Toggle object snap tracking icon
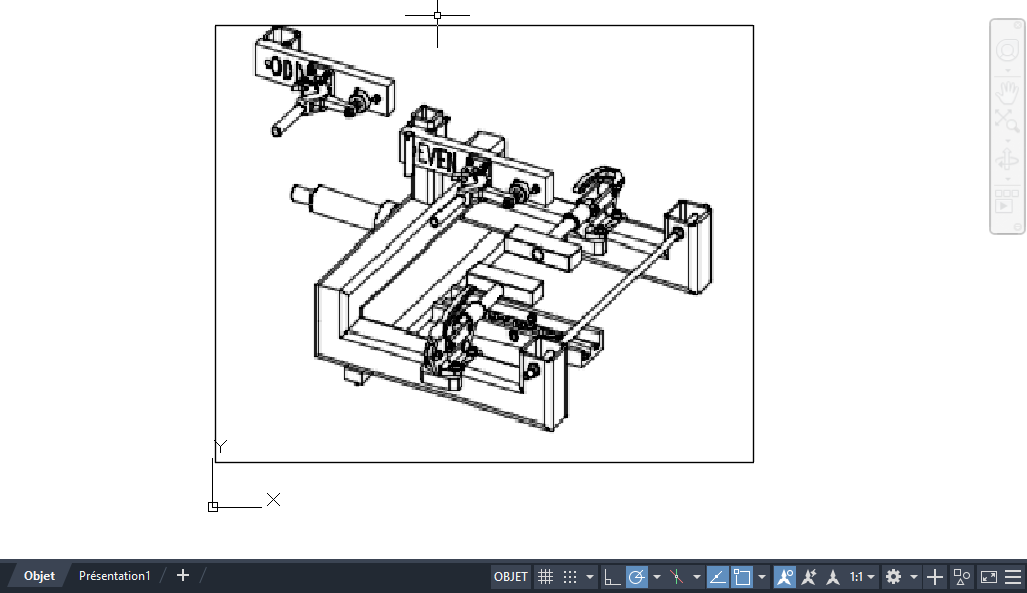 [717, 577]
